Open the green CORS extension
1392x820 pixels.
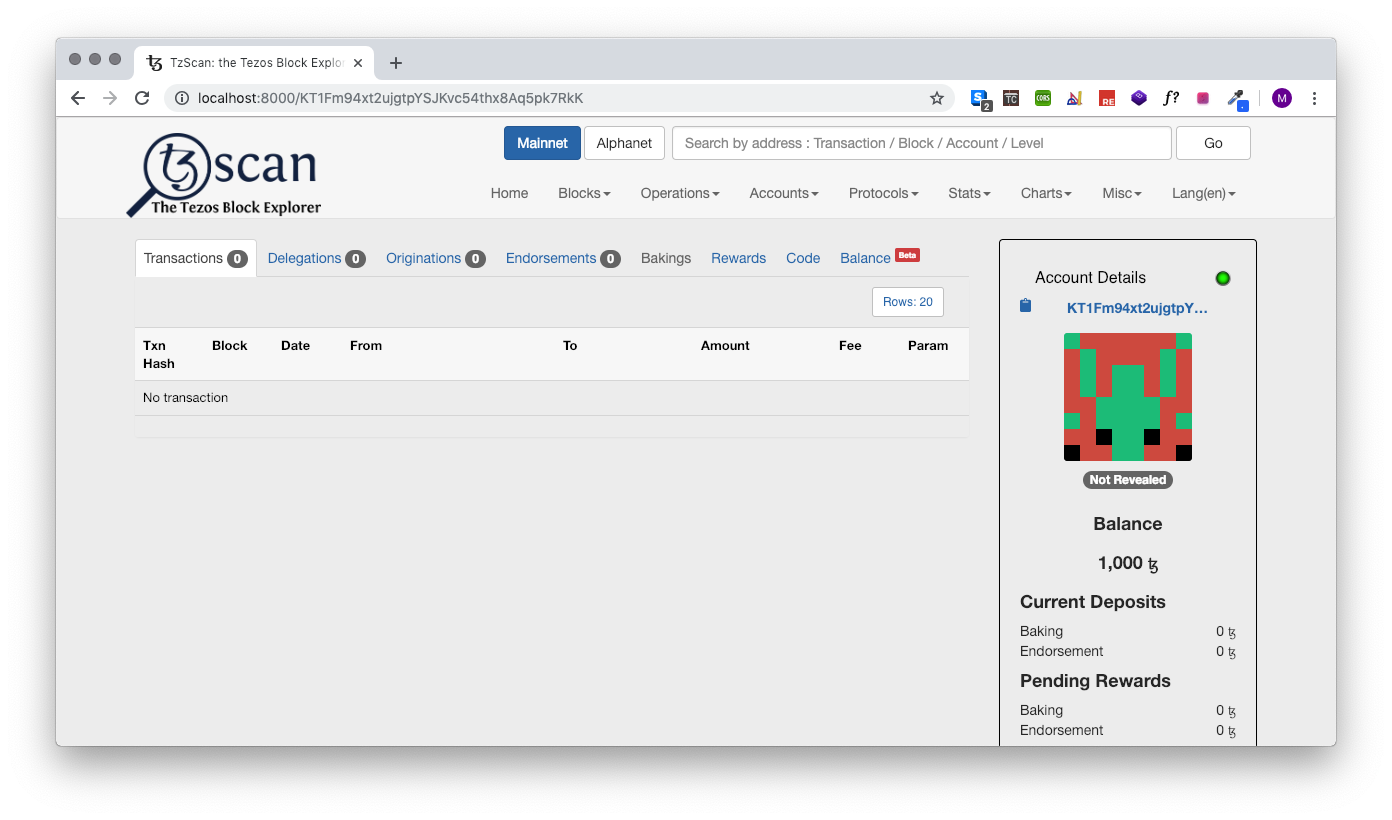tap(1043, 98)
